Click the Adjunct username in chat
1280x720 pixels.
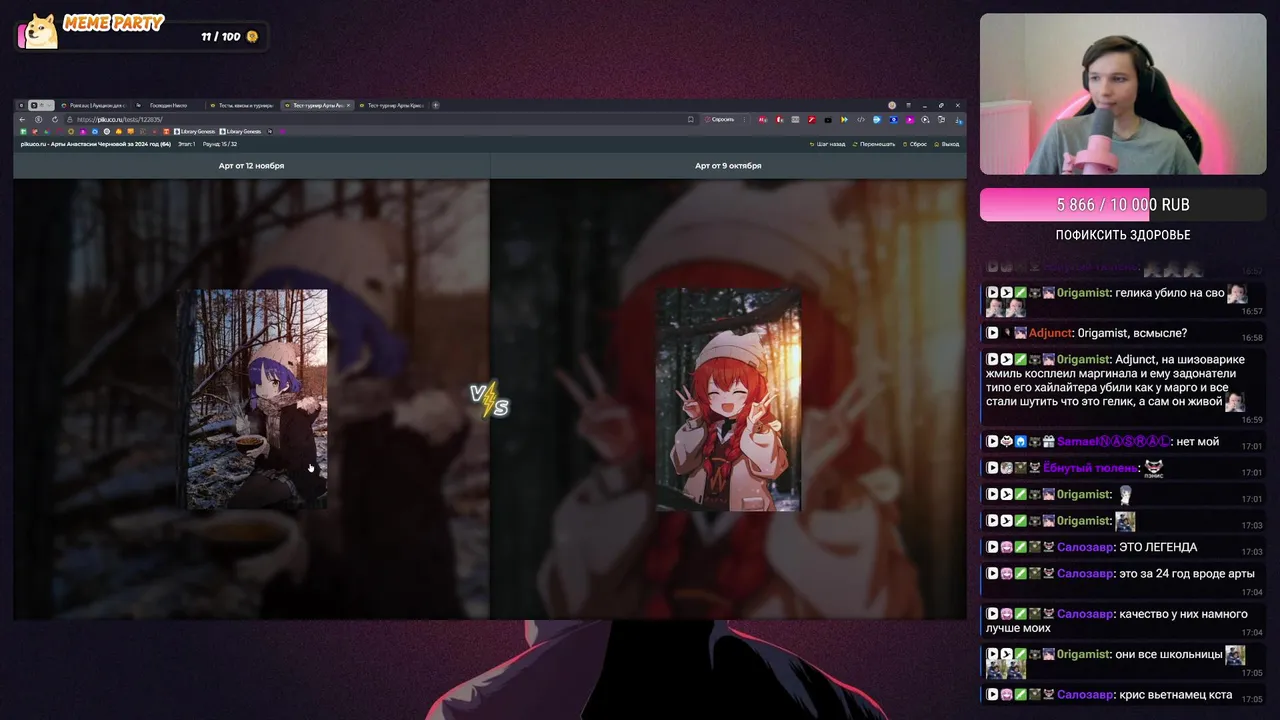[x=1051, y=333]
